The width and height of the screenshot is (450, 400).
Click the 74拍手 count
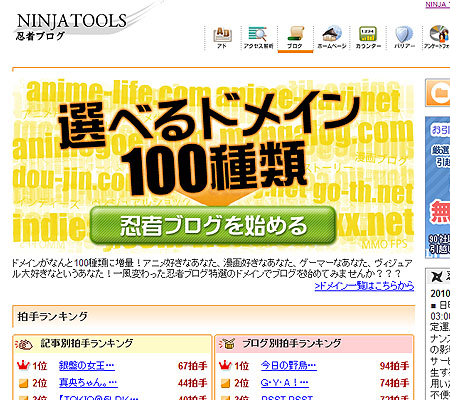(x=394, y=383)
